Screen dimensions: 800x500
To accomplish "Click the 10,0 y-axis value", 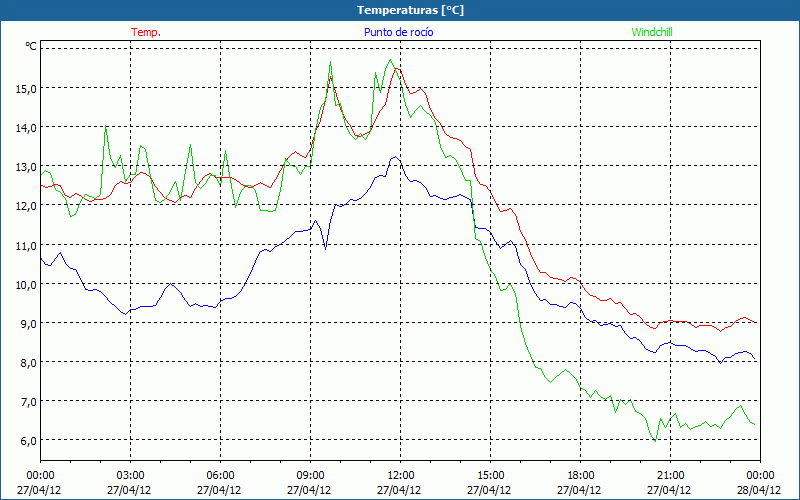I will click(26, 285).
